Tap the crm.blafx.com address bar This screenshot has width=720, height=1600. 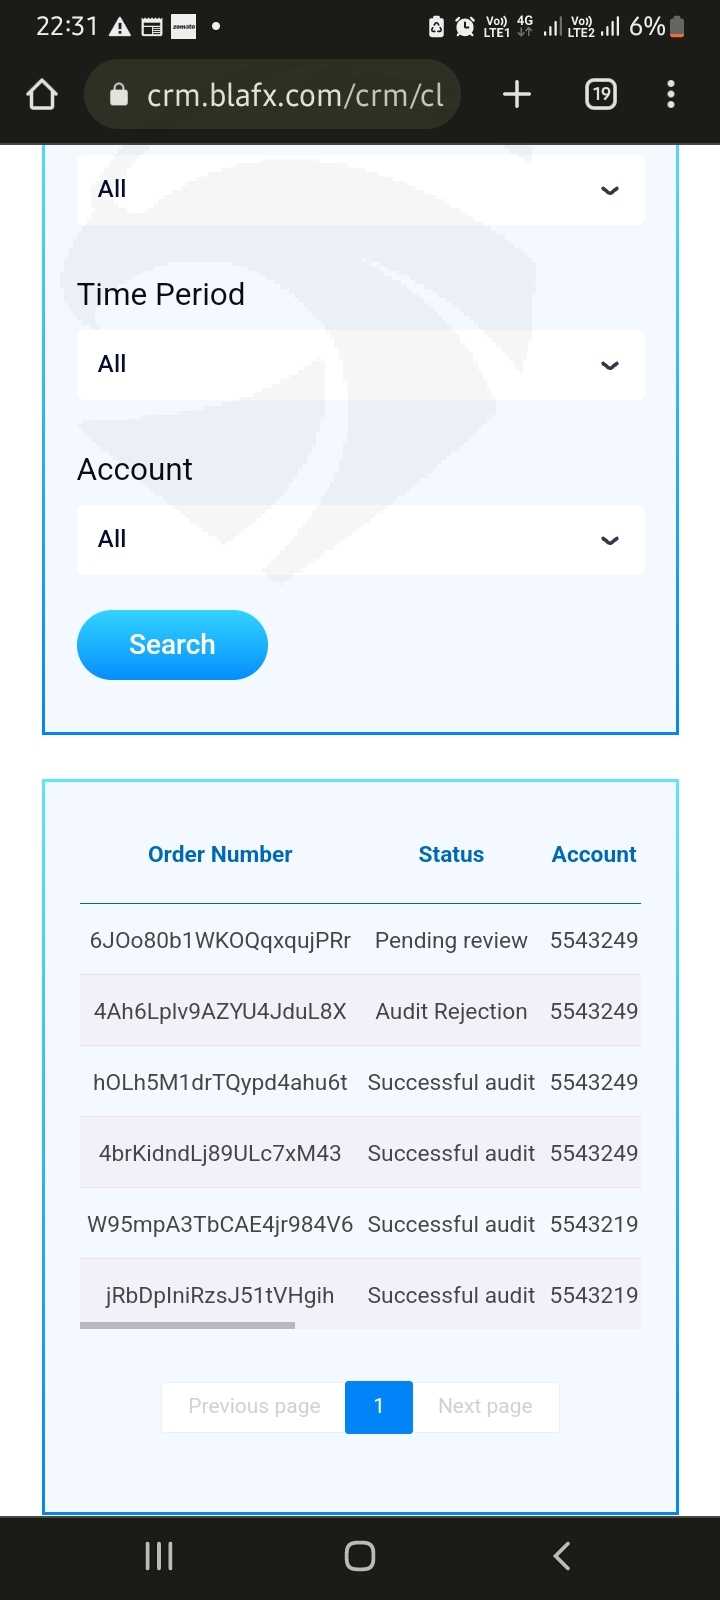294,95
